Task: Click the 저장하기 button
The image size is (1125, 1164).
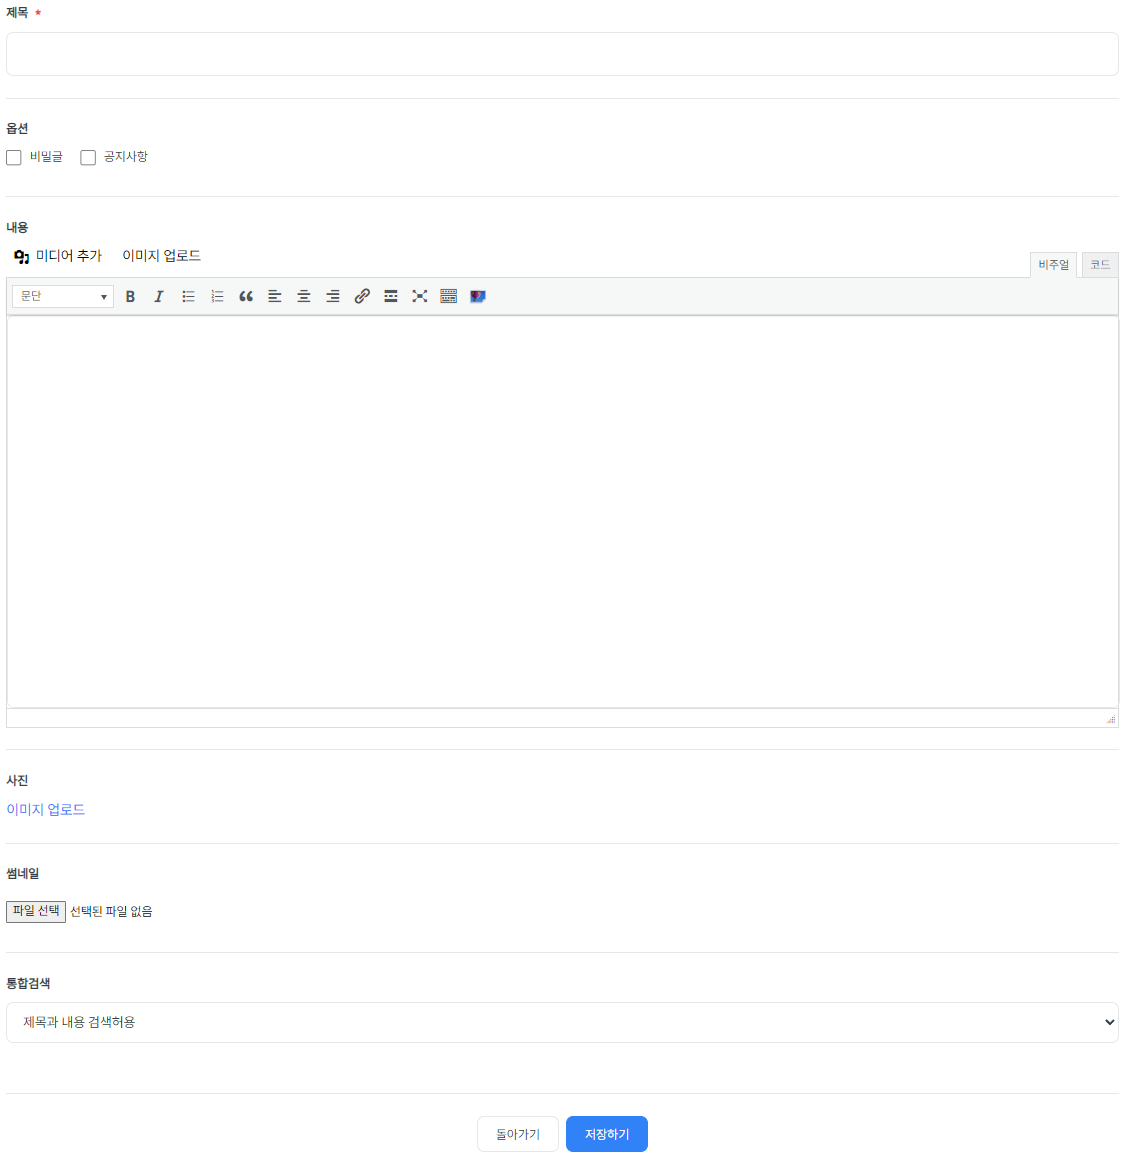Action: [x=607, y=1134]
